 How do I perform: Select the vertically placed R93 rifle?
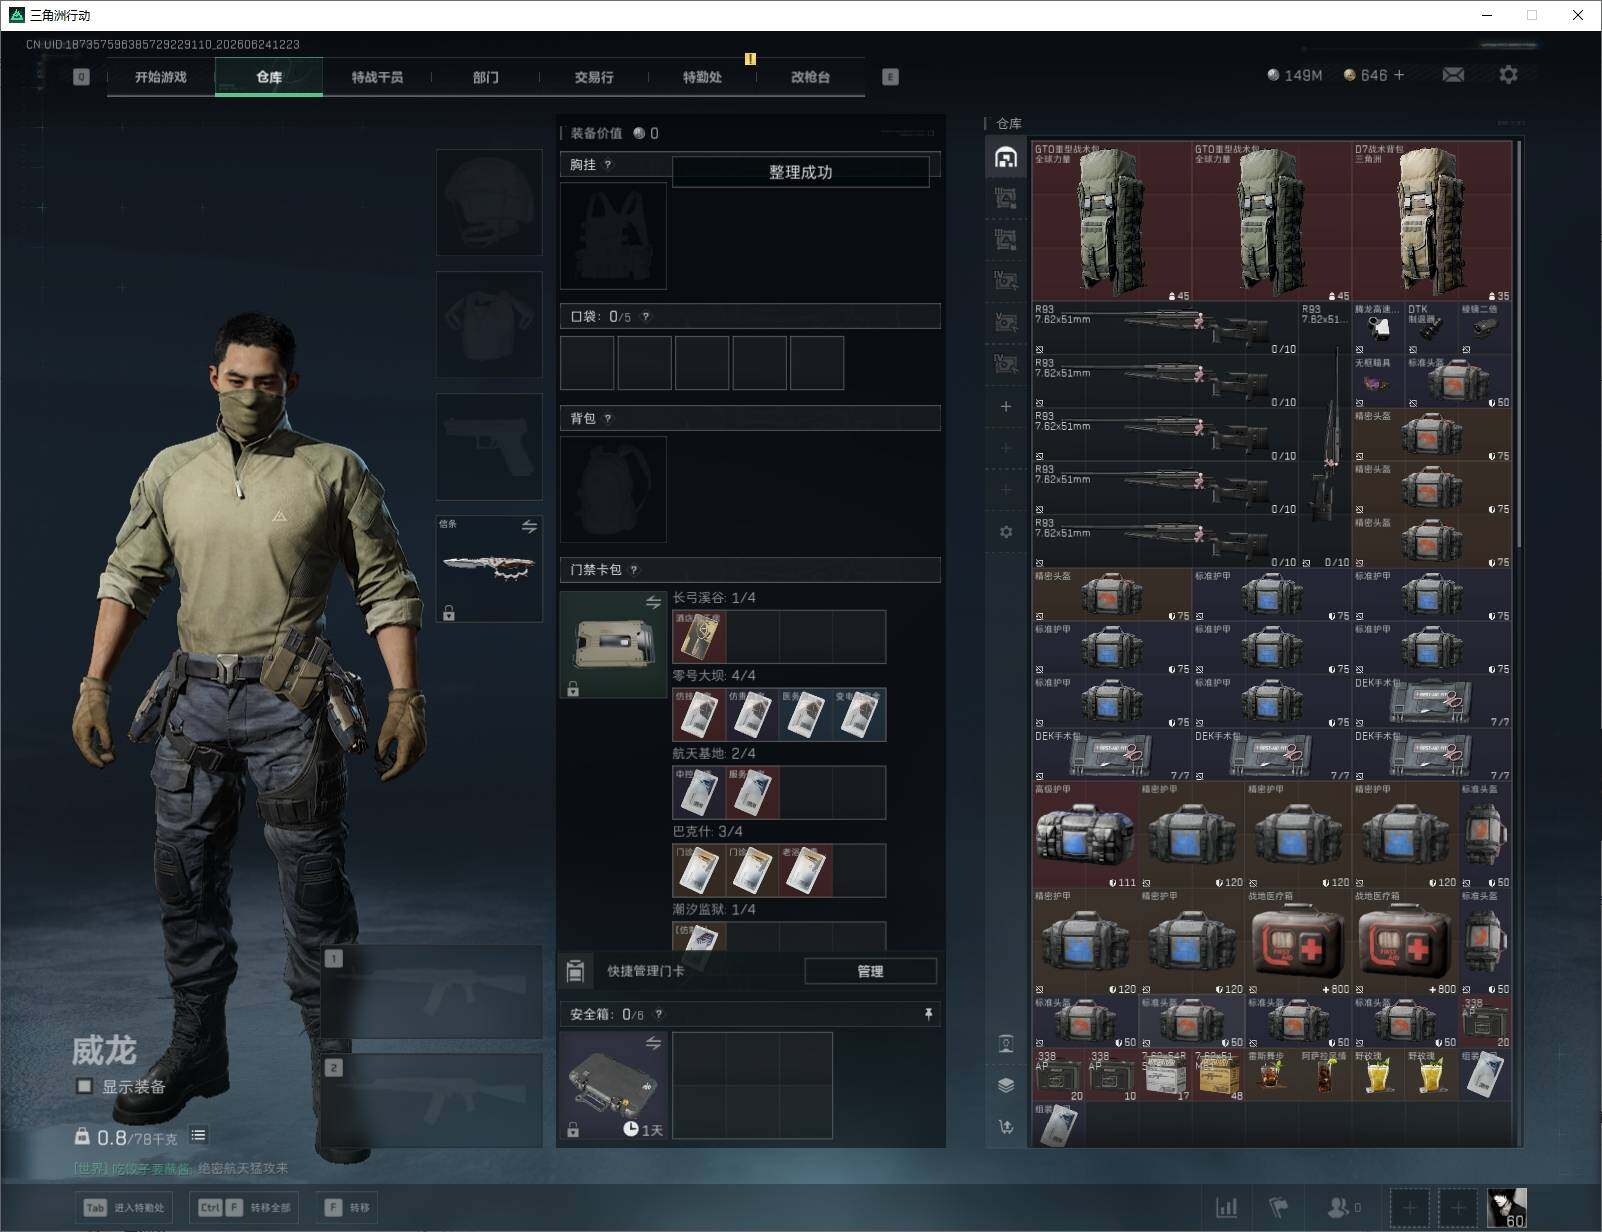[x=1326, y=436]
